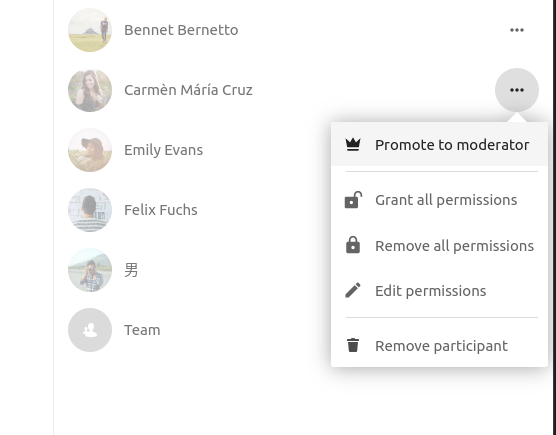Select Promote to moderator
556x435 pixels.
pyautogui.click(x=439, y=145)
